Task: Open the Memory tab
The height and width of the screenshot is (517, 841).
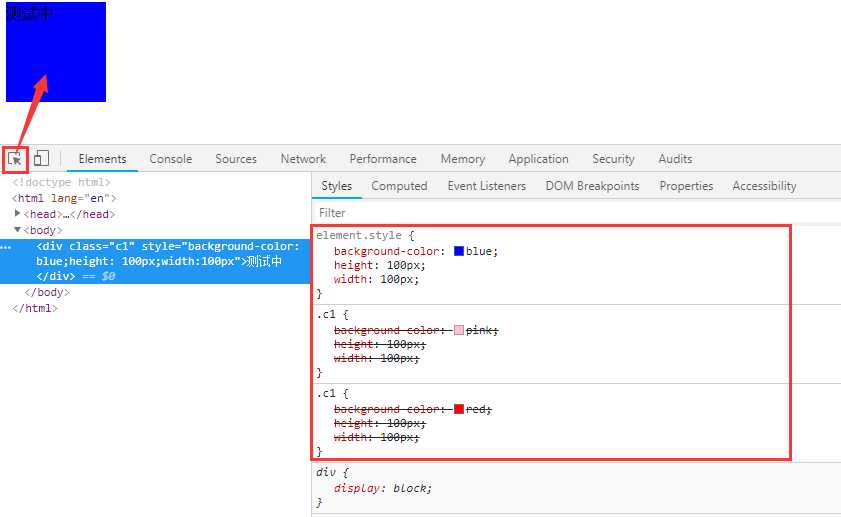Action: 462,159
